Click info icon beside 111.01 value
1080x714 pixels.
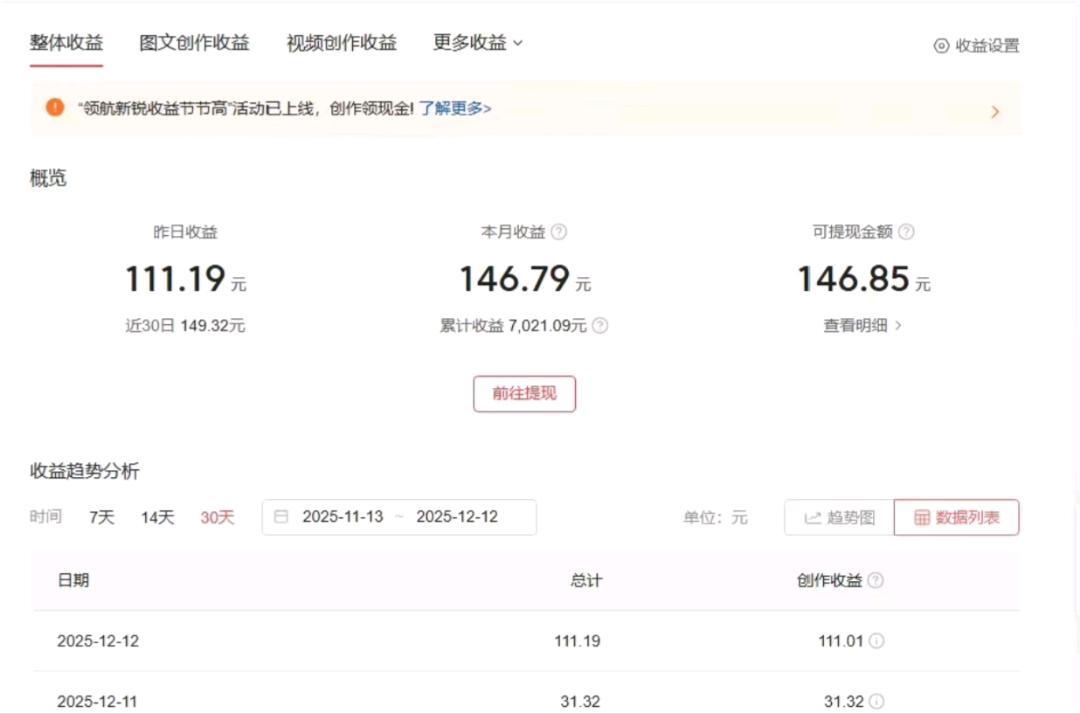coord(876,641)
